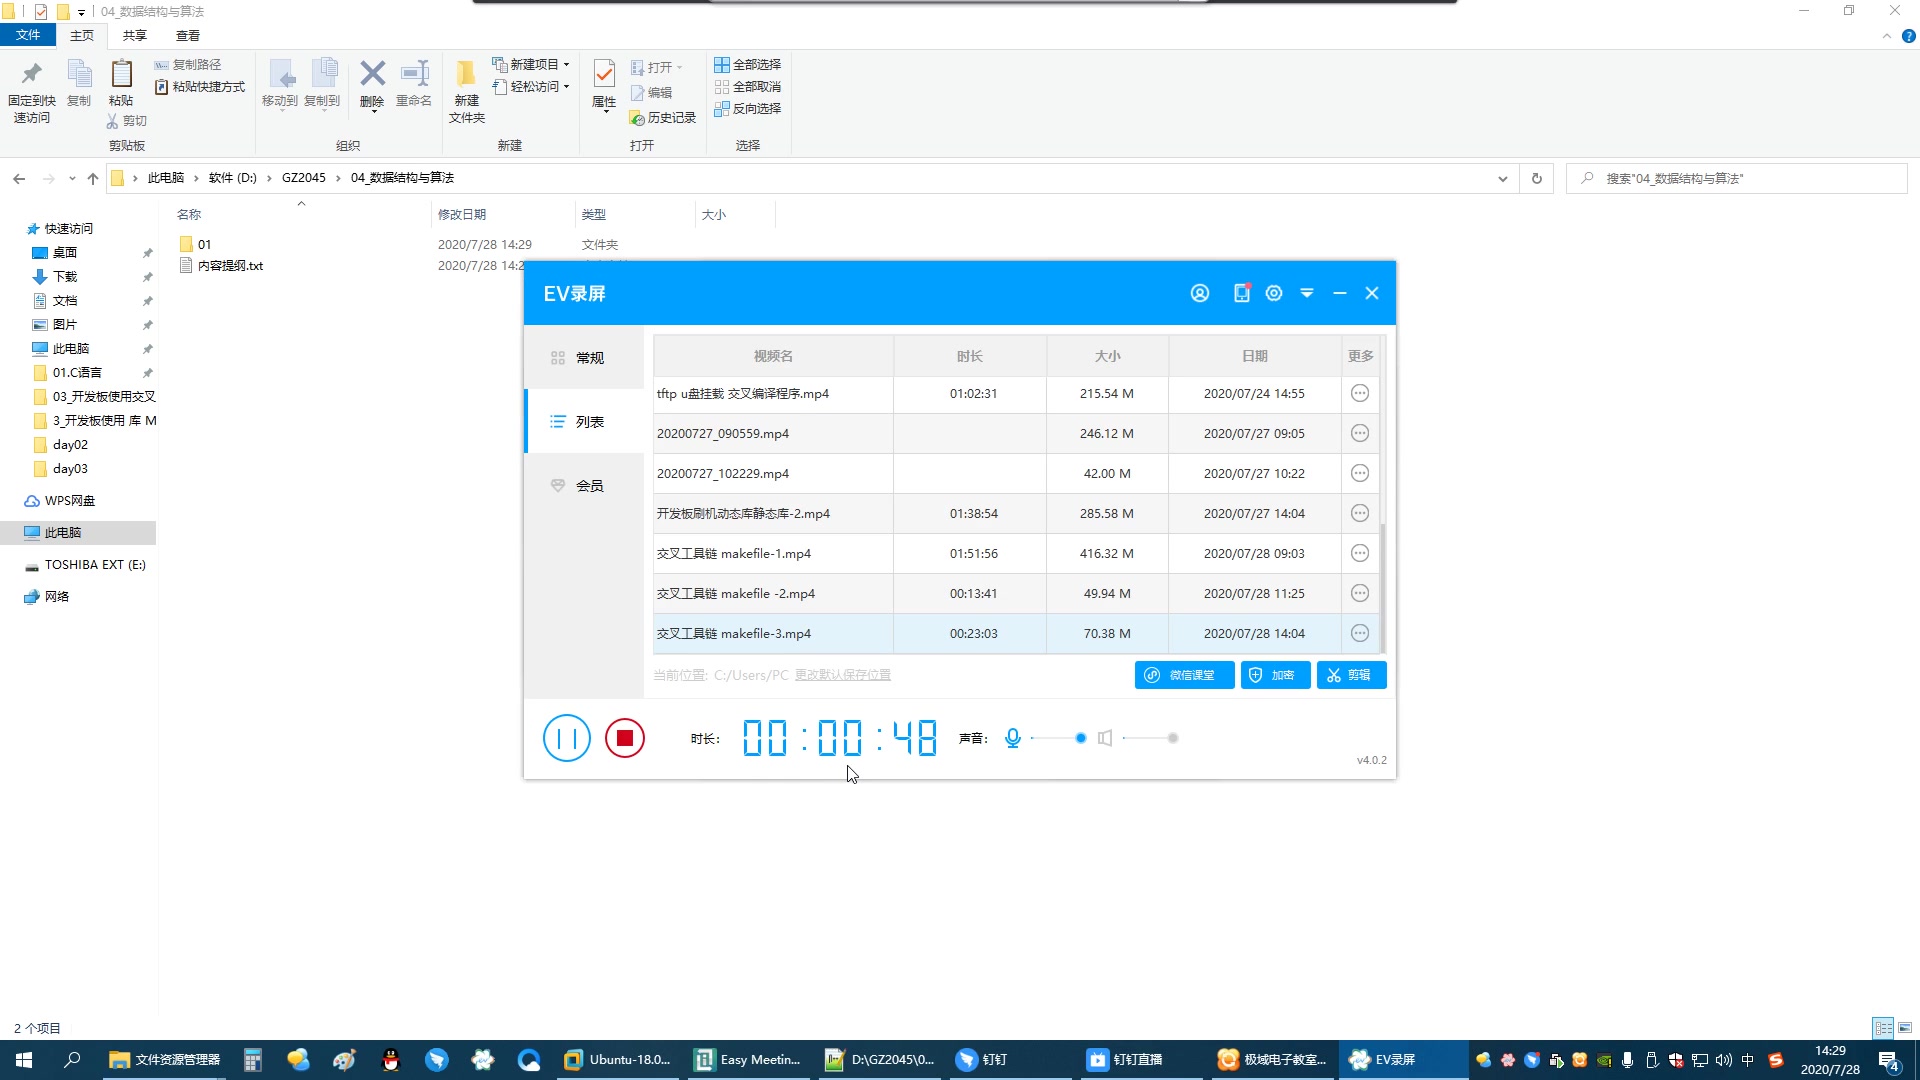Screen dimensions: 1920x1080
Task: Open more options for makefile-3.mp4
Action: pyautogui.click(x=1360, y=634)
